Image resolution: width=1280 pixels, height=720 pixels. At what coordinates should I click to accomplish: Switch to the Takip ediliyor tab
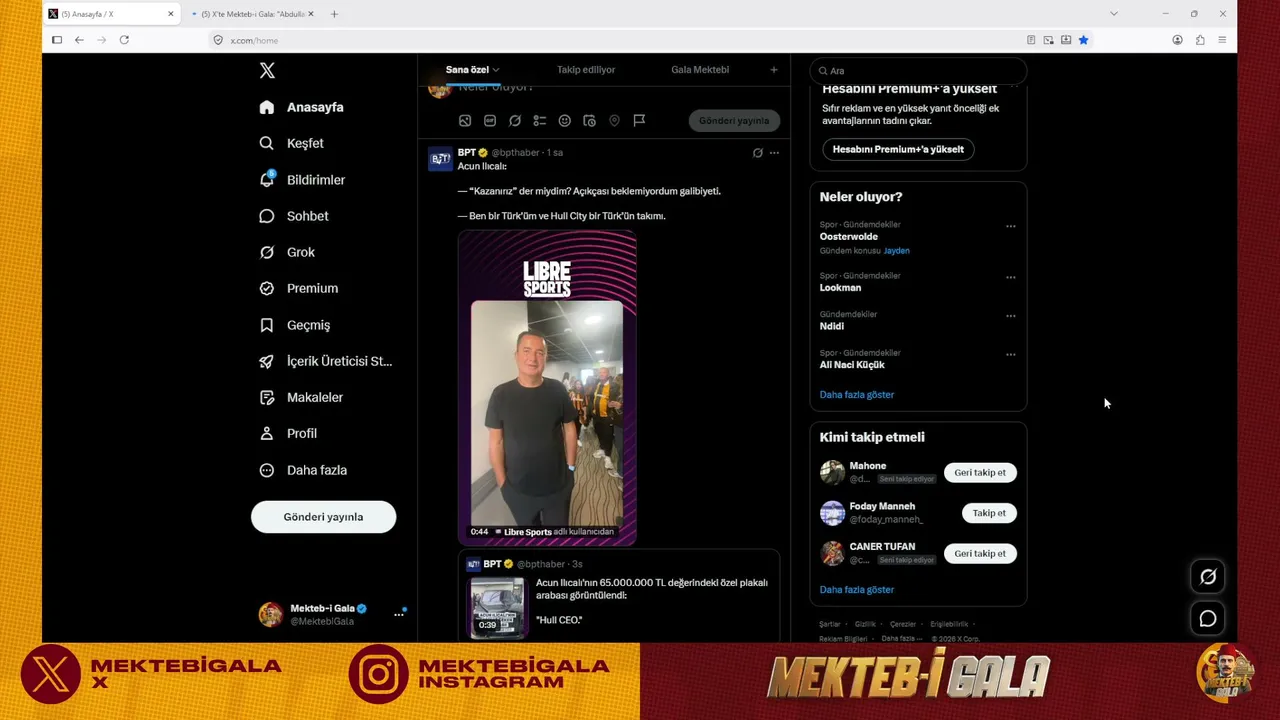coord(586,70)
